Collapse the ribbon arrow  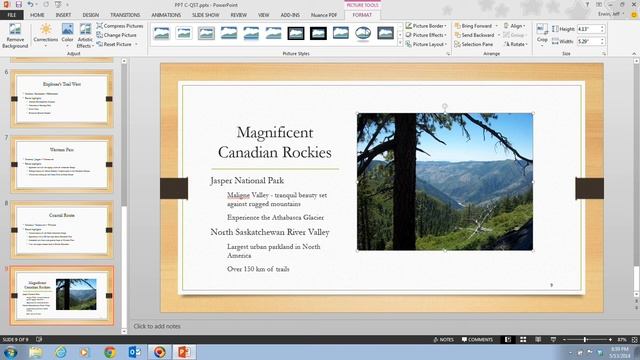point(634,53)
